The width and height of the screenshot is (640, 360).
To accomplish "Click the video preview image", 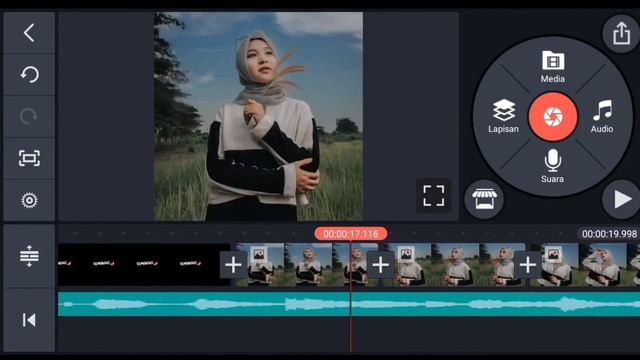I will 258,116.
